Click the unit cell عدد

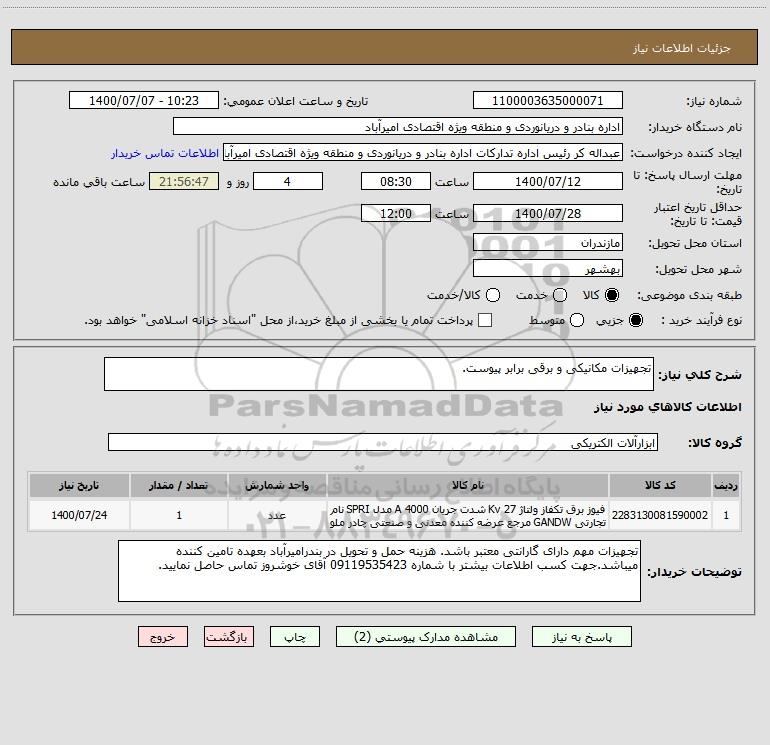[277, 515]
